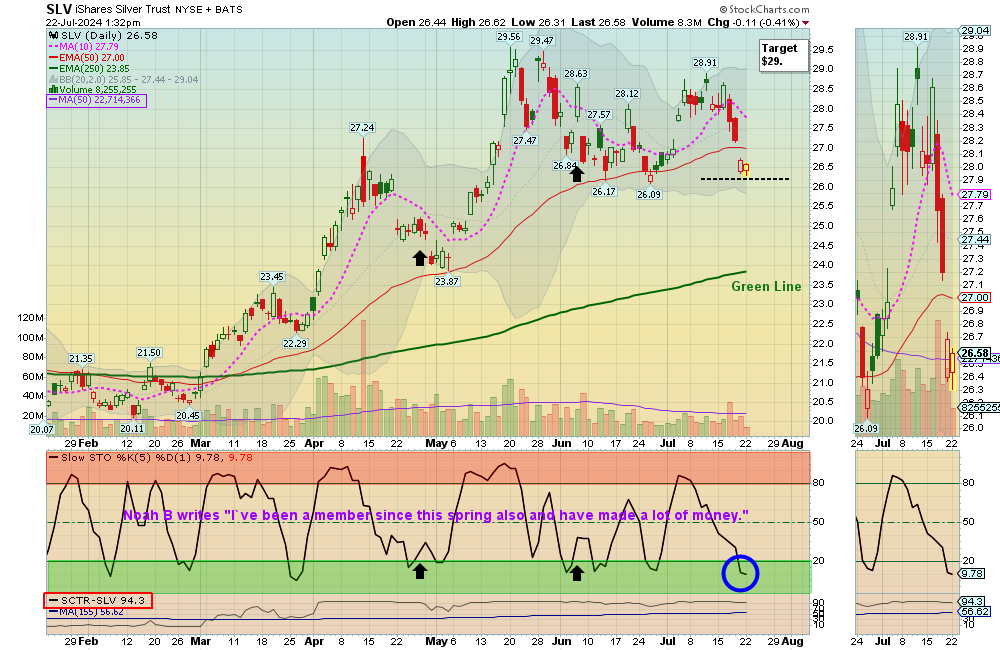The height and width of the screenshot is (650, 1000).
Task: Click the bold "26.58" last-price tag
Action: pyautogui.click(x=975, y=353)
